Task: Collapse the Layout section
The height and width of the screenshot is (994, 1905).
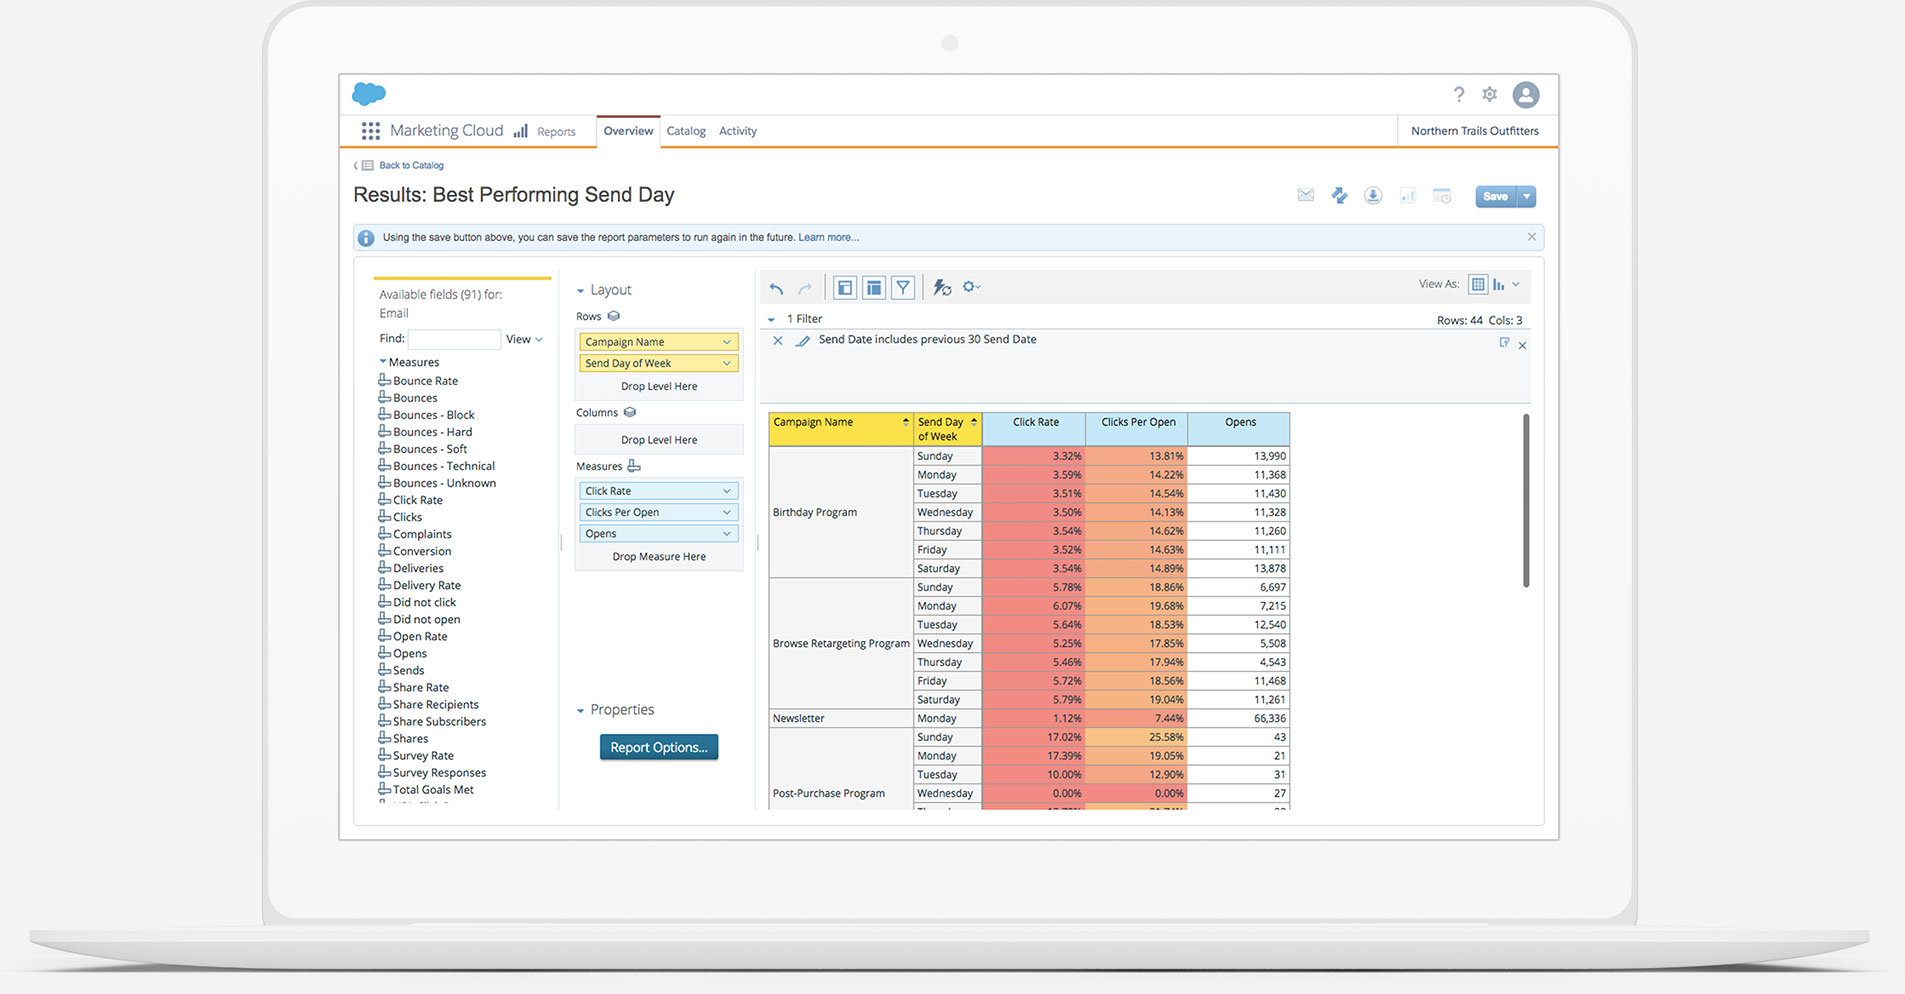Action: tap(580, 291)
